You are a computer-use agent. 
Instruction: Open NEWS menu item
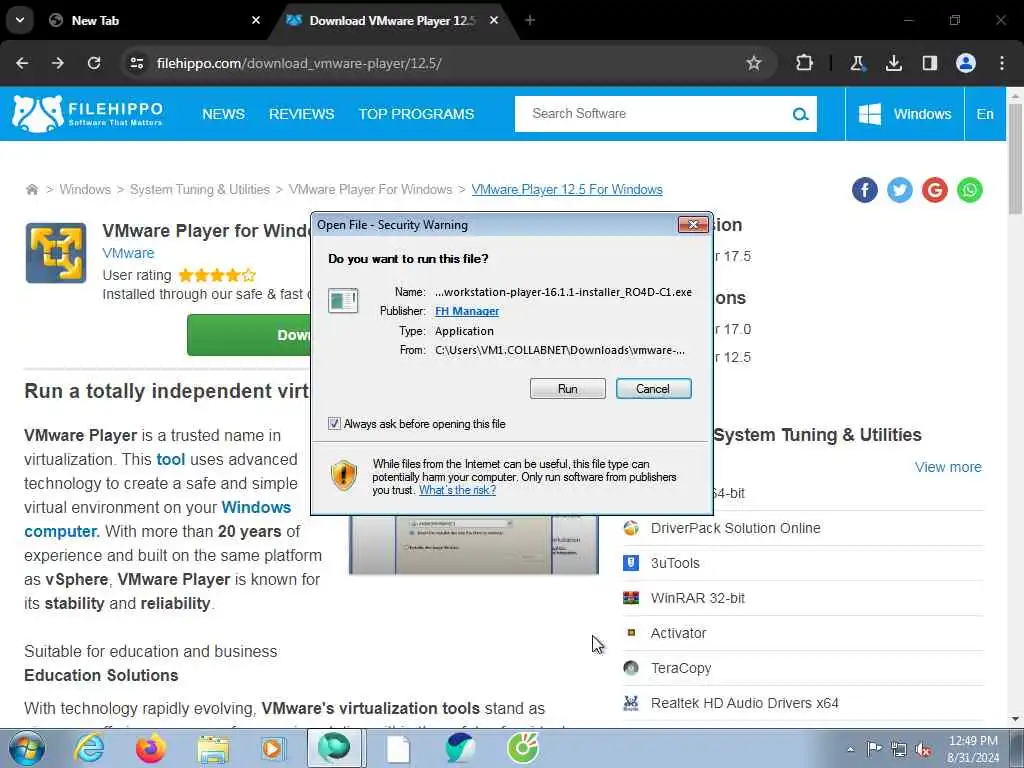pyautogui.click(x=223, y=114)
